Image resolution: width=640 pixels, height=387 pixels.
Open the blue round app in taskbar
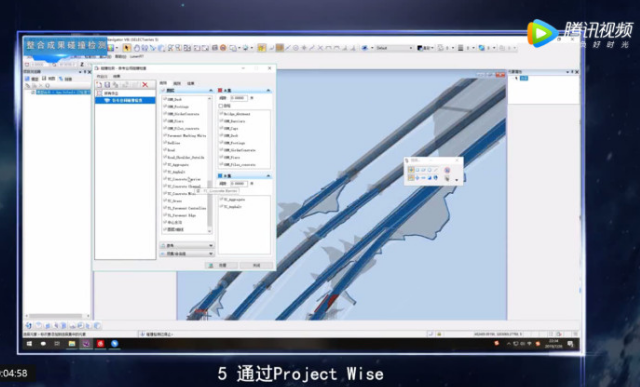[115, 344]
